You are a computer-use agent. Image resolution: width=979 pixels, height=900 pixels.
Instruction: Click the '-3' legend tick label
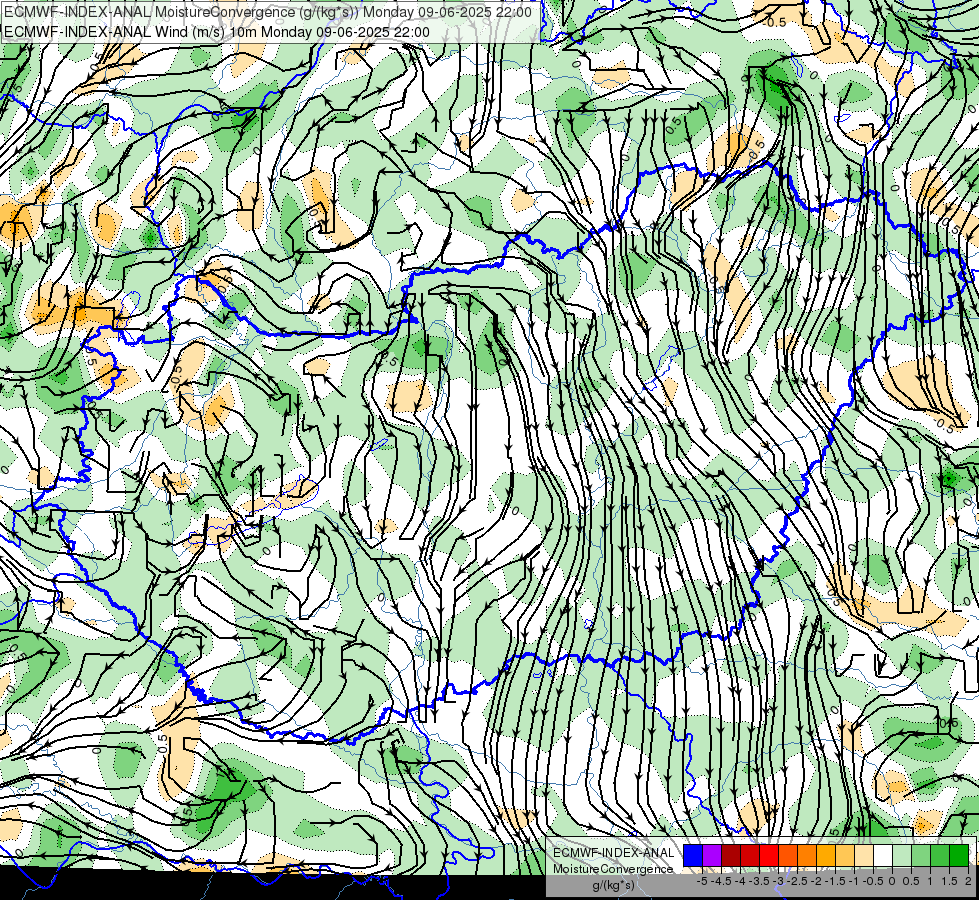(x=779, y=881)
